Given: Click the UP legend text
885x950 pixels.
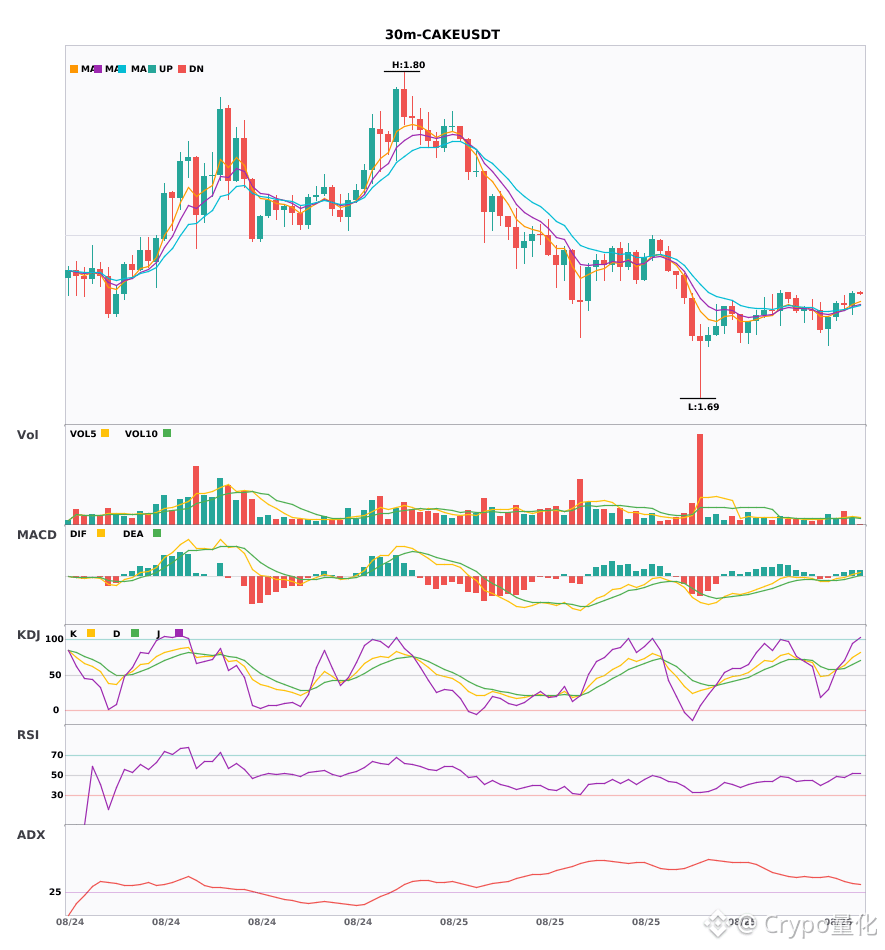Looking at the screenshot, I should pyautogui.click(x=166, y=69).
